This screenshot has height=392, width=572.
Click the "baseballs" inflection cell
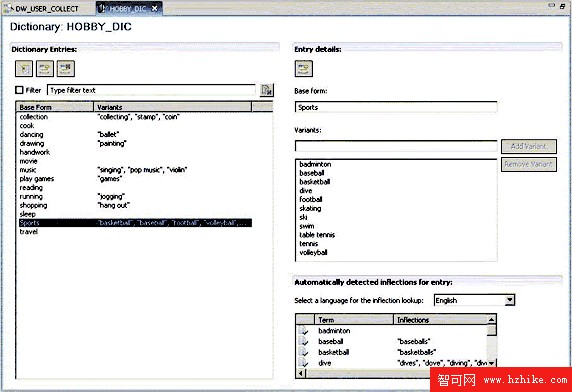click(x=414, y=342)
